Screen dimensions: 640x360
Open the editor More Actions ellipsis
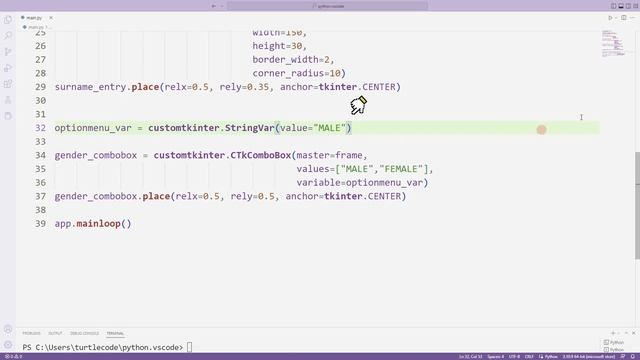point(633,18)
